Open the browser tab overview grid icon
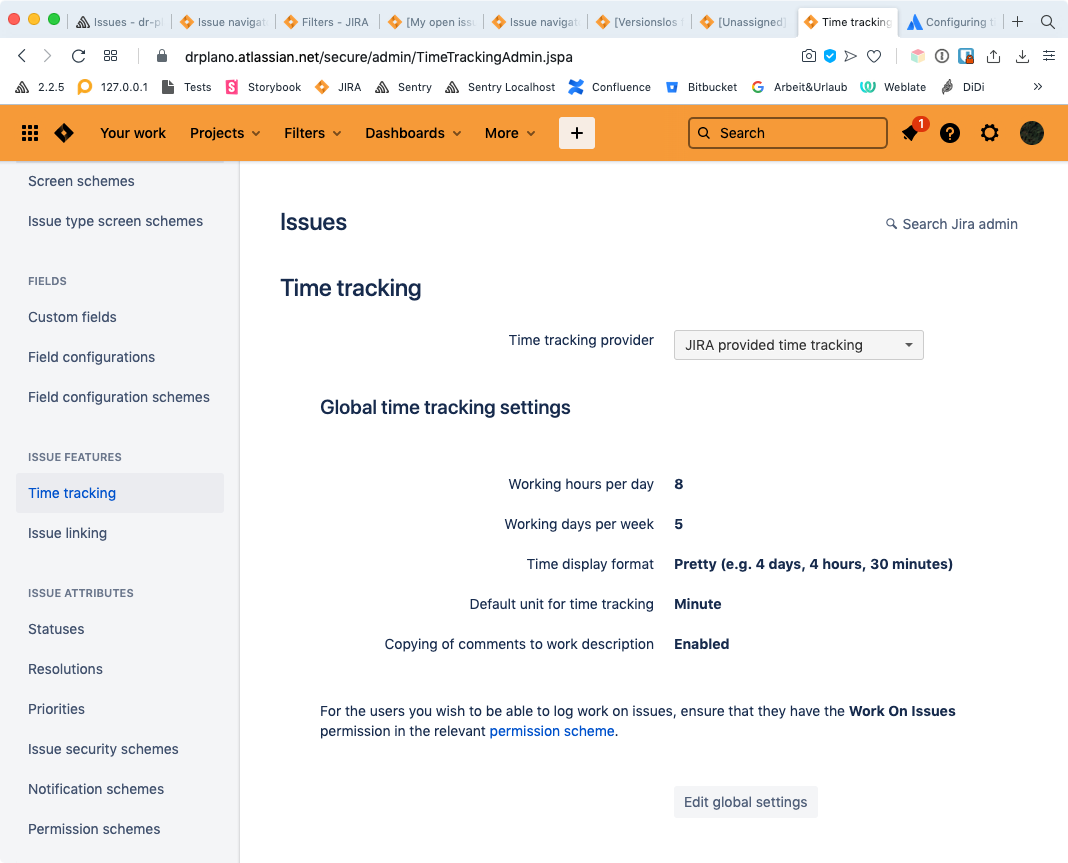Viewport: 1068px width, 863px height. 110,56
